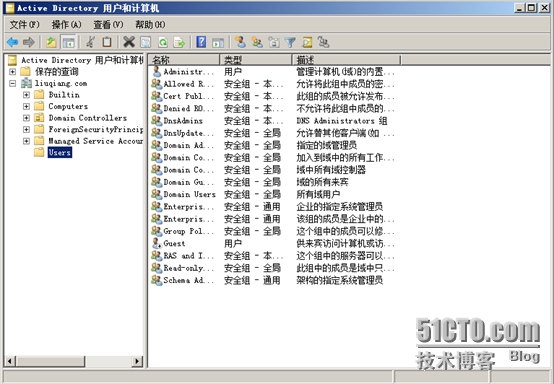Create a new organizational unit with its toolbar icon
Screen dimensions: 554x384
pyautogui.click(x=274, y=42)
